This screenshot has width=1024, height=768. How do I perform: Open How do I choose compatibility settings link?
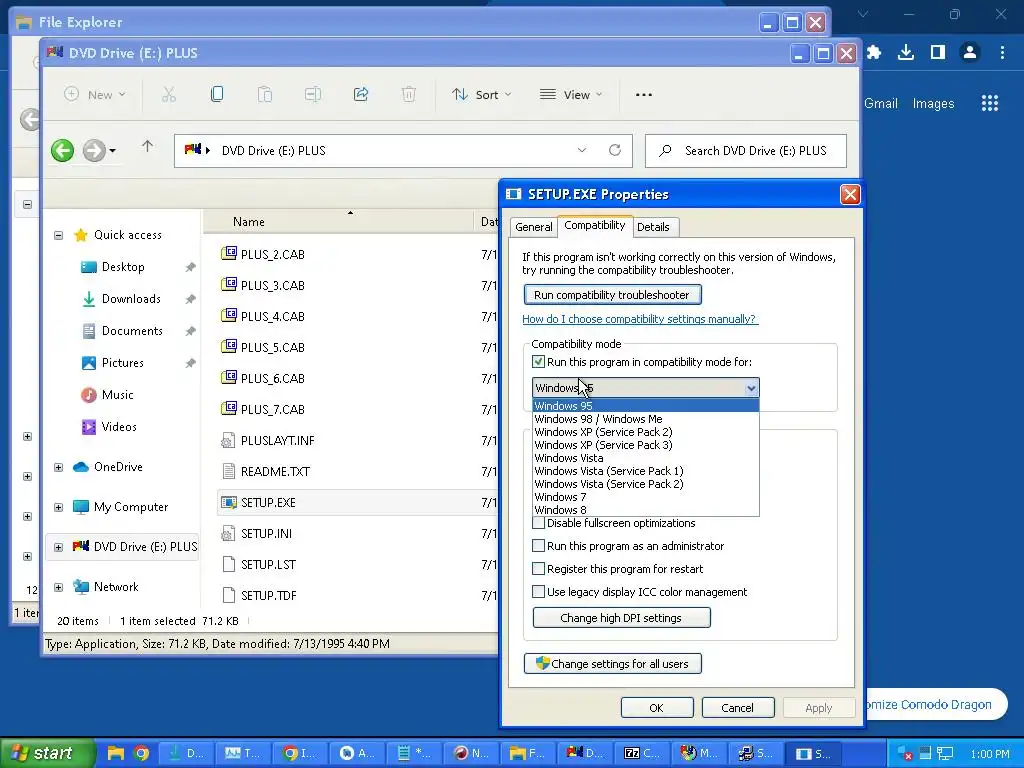click(x=639, y=319)
